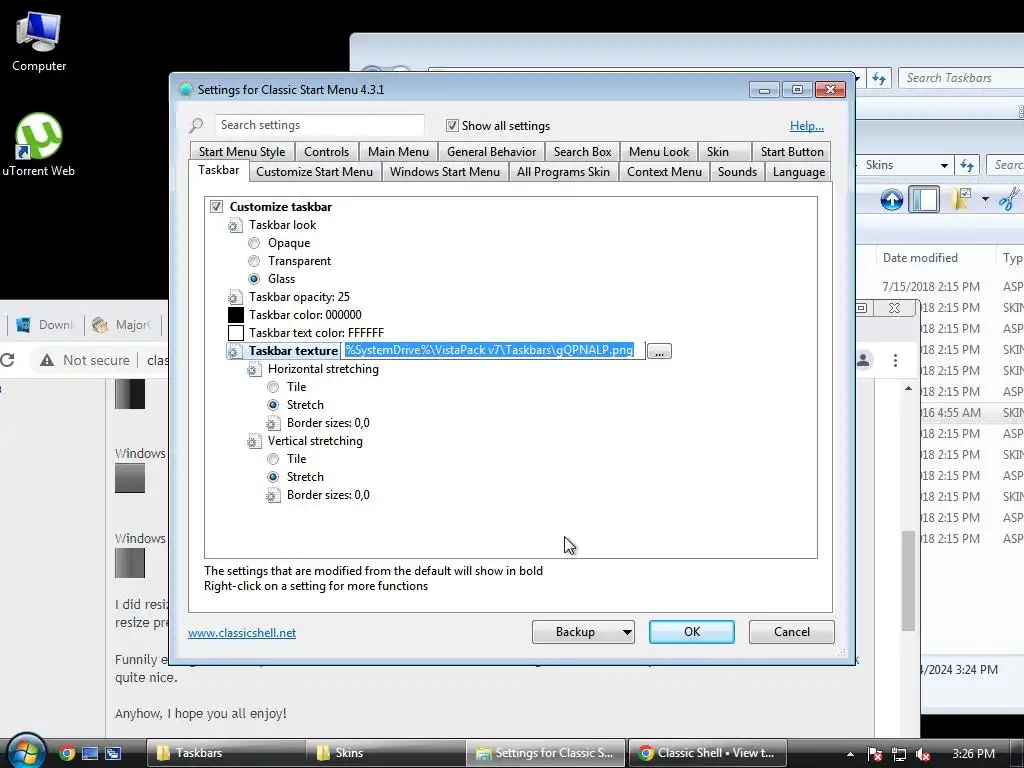Click the gear icon beside Vertical stretching
Screen dimensions: 1024x768
coord(254,441)
